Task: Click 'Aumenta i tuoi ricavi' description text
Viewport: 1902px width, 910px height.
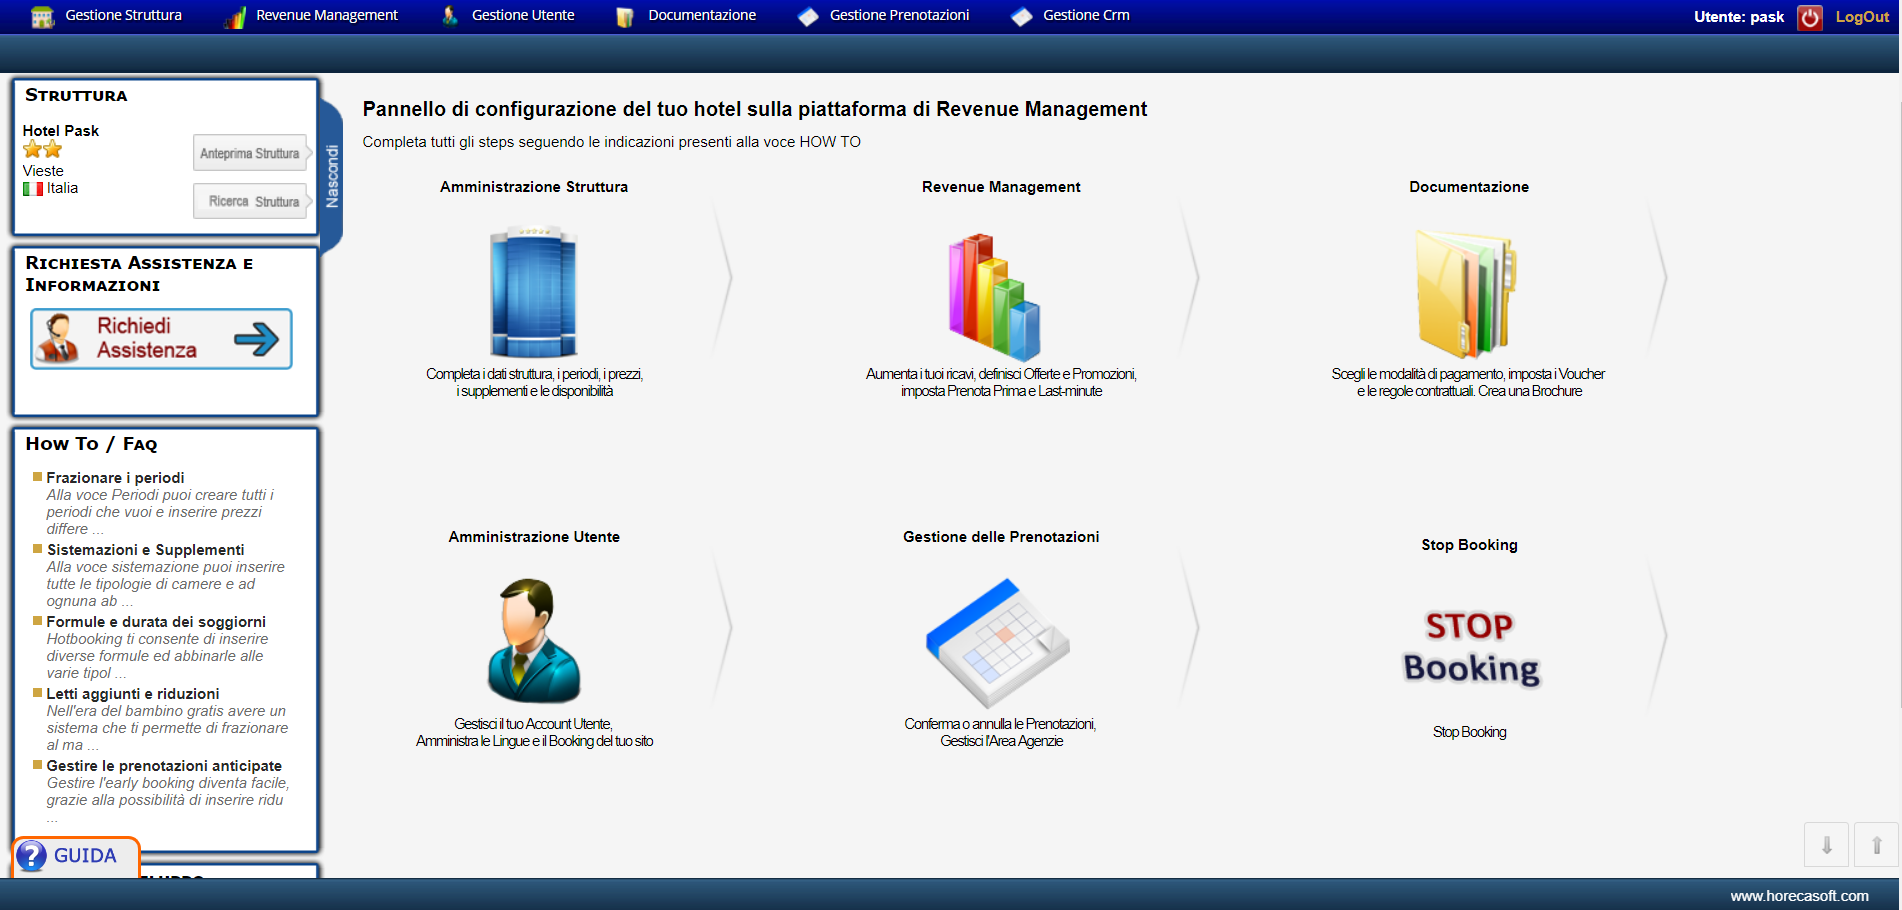Action: [x=1001, y=382]
